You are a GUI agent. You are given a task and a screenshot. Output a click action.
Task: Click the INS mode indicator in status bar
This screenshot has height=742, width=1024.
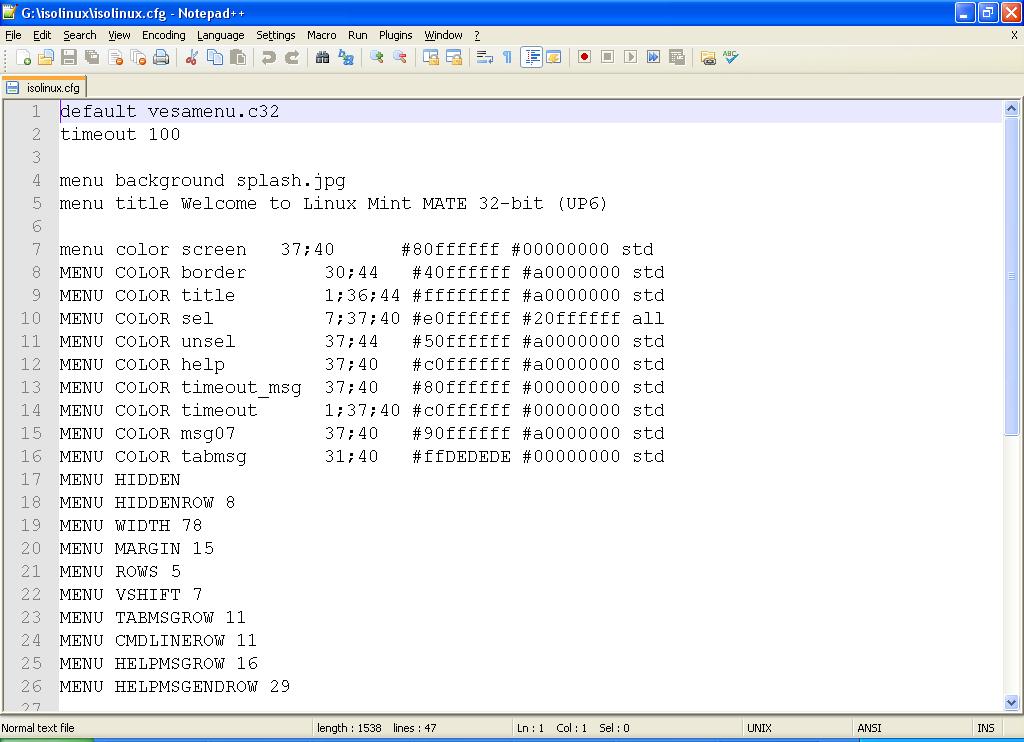coord(985,728)
